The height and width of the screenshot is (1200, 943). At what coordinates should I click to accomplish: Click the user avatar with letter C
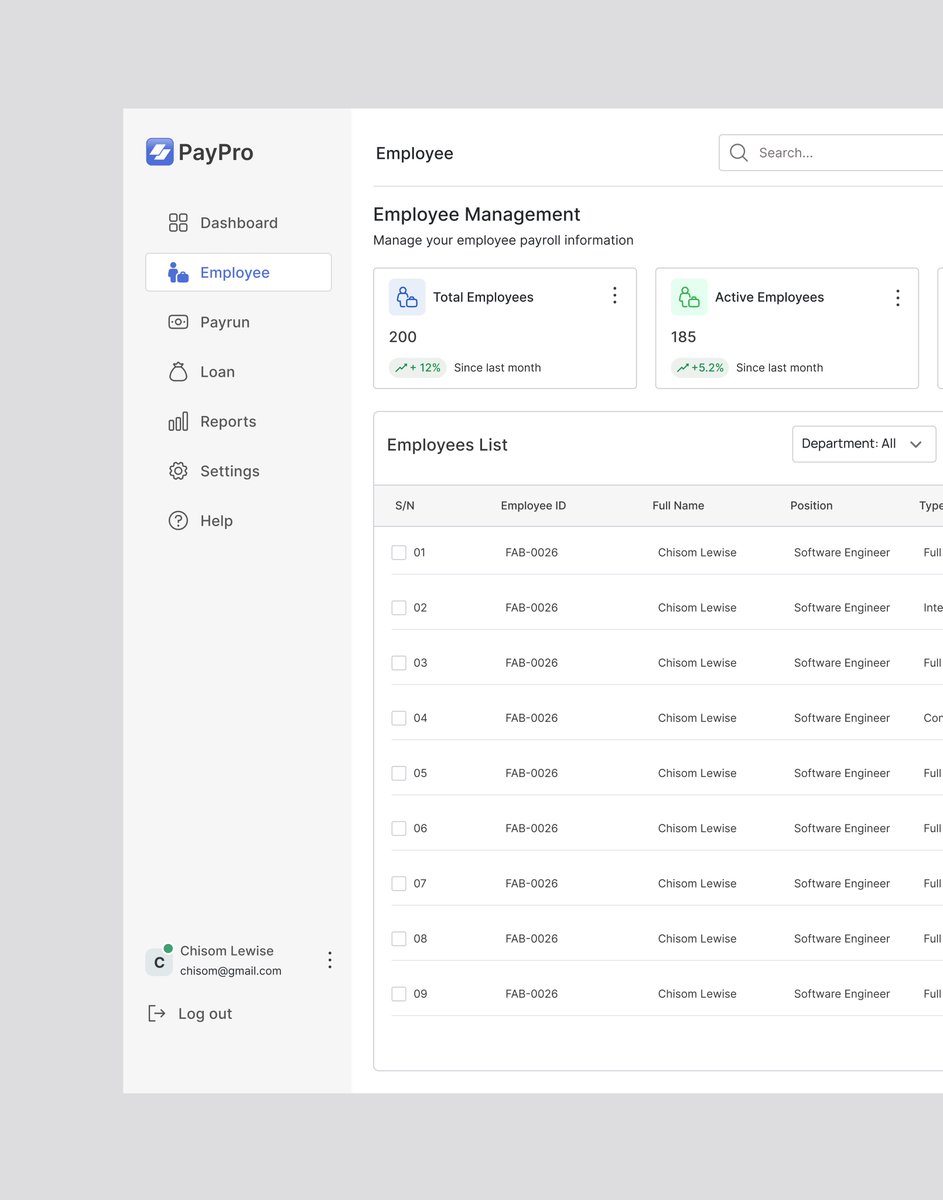coord(159,962)
